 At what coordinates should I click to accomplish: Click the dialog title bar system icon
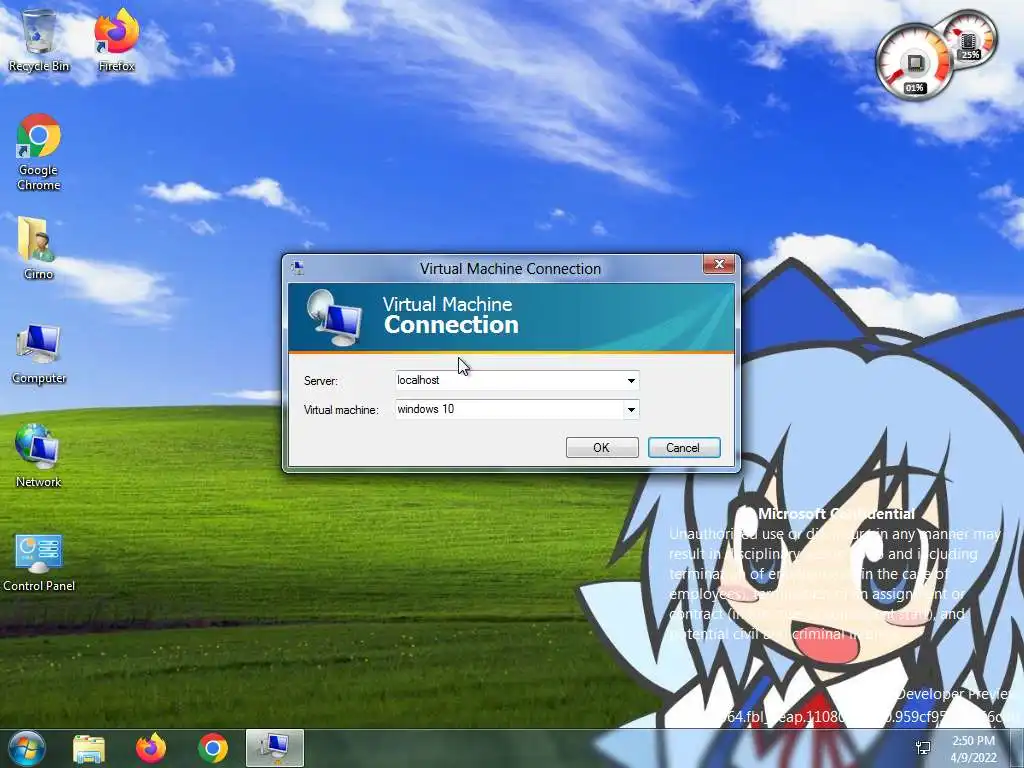297,268
